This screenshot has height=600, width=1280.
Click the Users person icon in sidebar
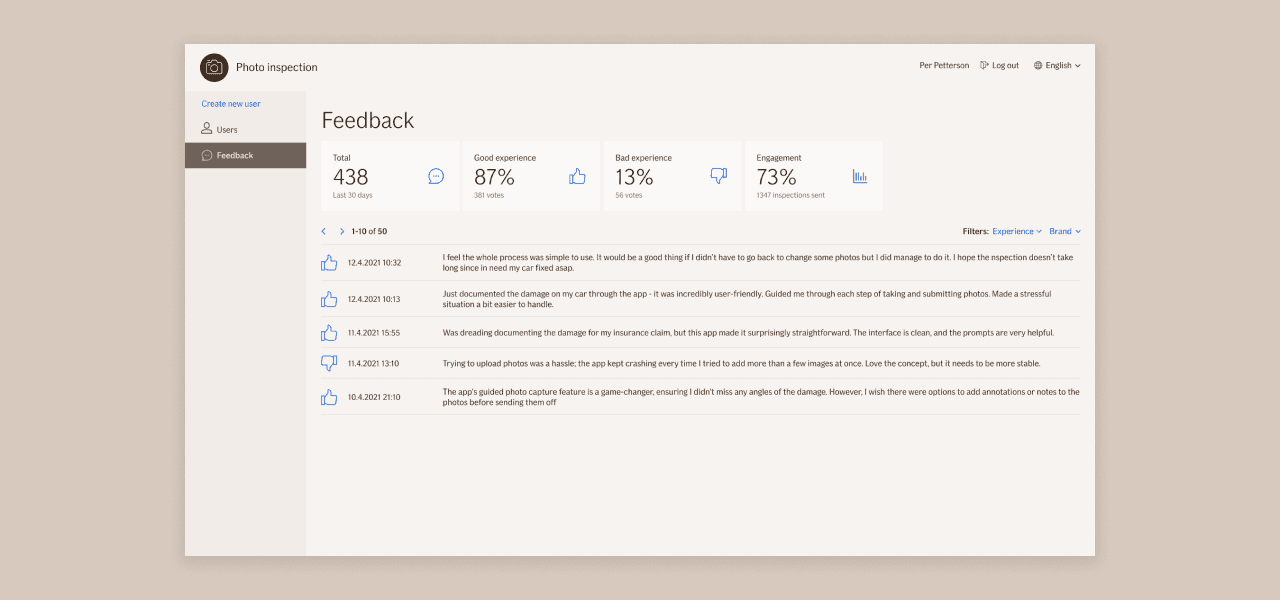206,129
